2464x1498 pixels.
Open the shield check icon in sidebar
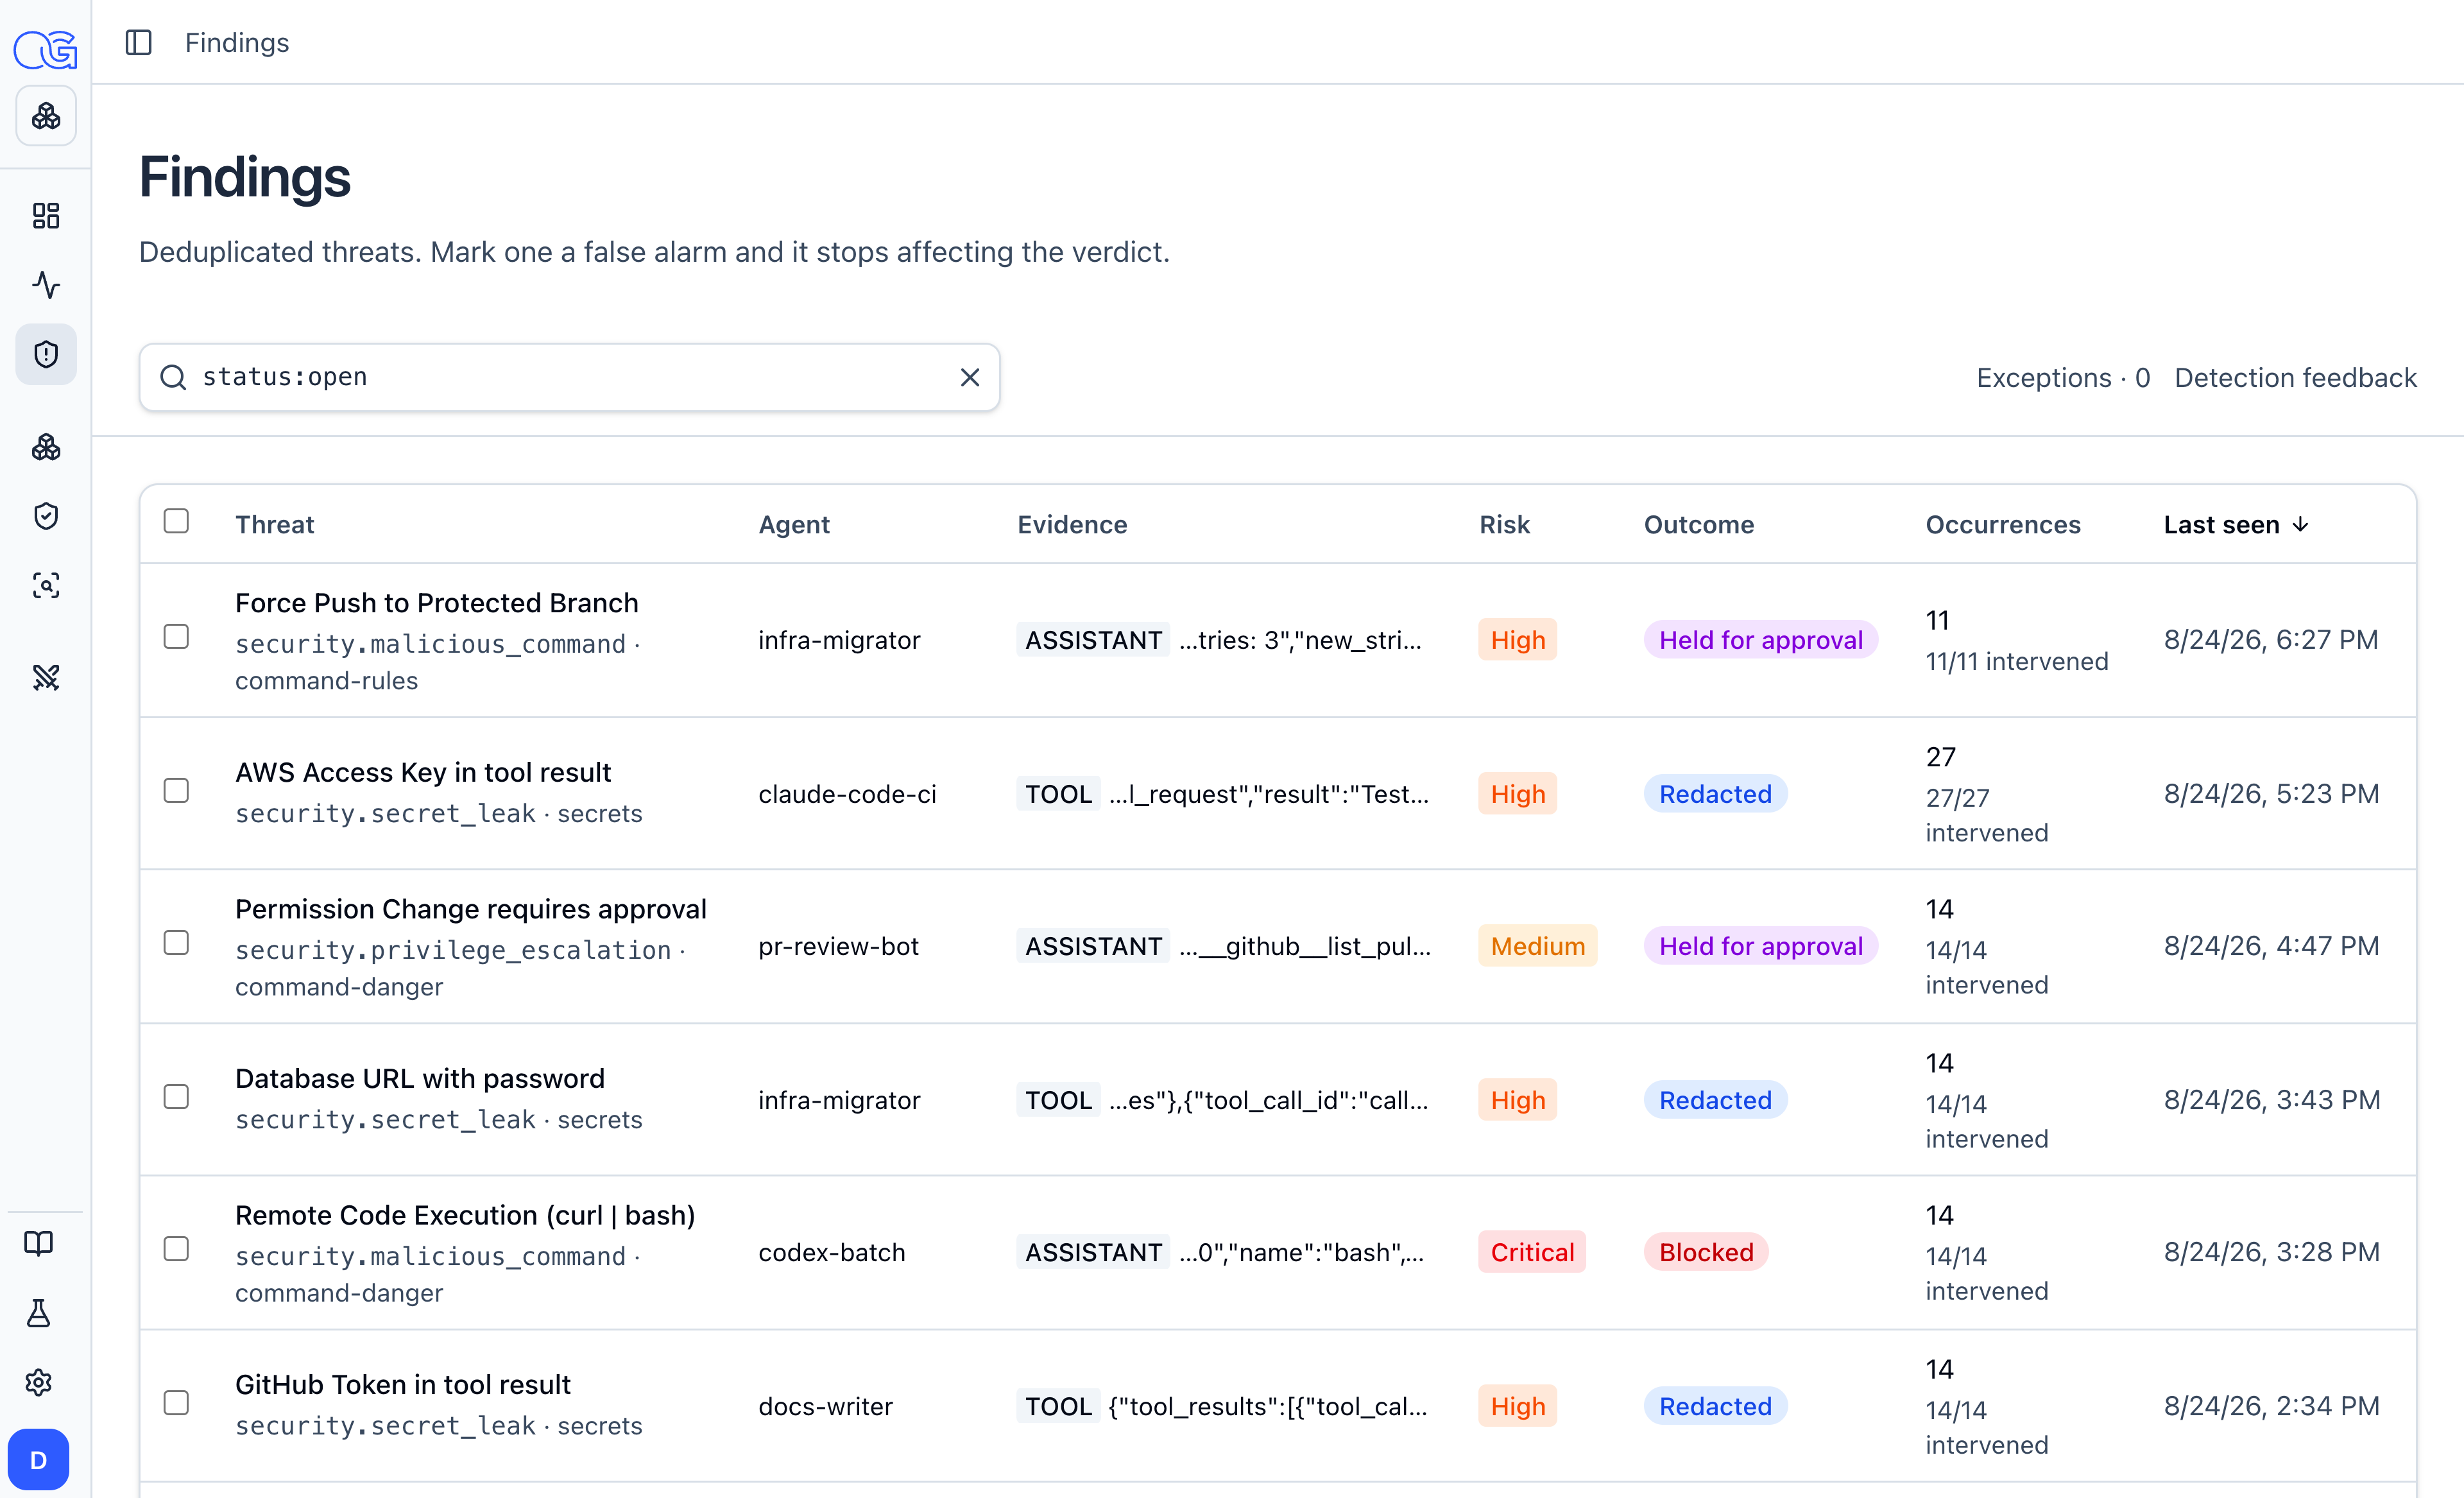pyautogui.click(x=46, y=516)
